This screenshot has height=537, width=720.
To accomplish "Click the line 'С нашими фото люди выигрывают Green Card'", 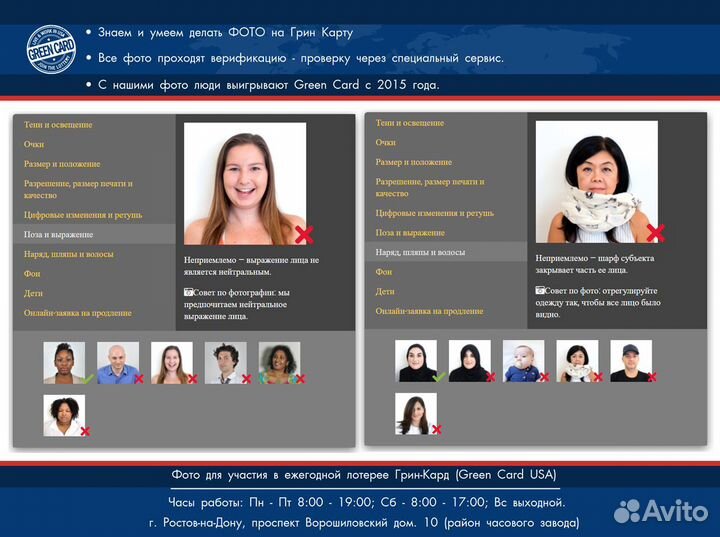I will pyautogui.click(x=228, y=85).
